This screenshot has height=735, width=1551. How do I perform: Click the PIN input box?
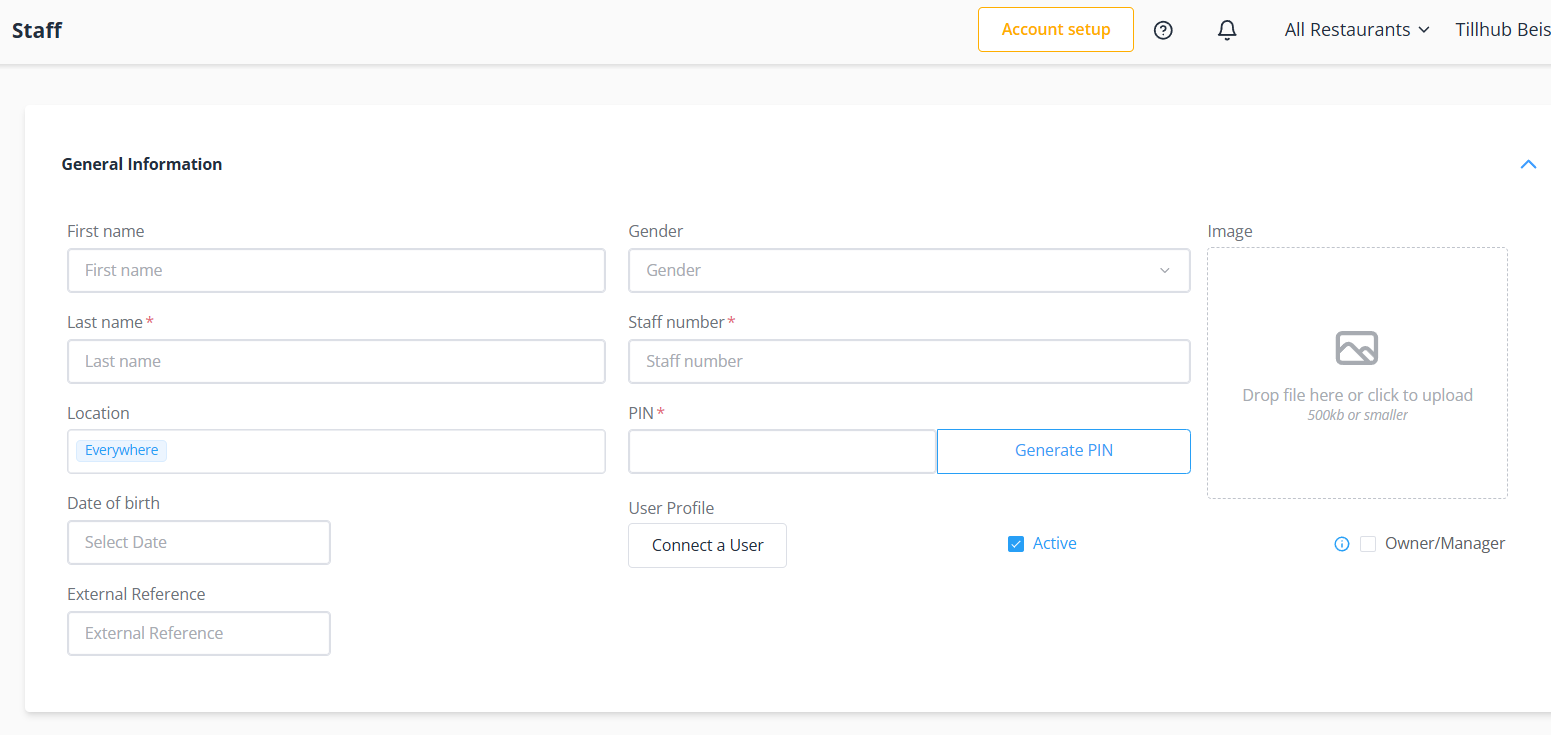click(x=781, y=451)
